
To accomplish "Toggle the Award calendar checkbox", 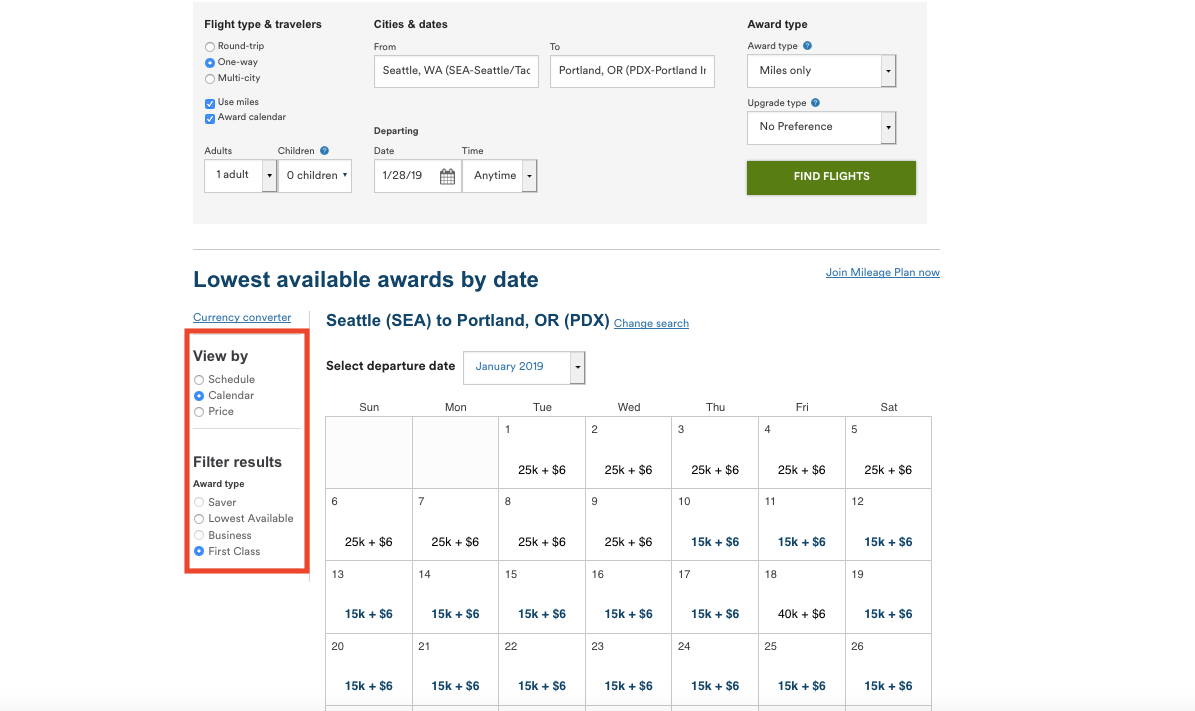I will (210, 118).
